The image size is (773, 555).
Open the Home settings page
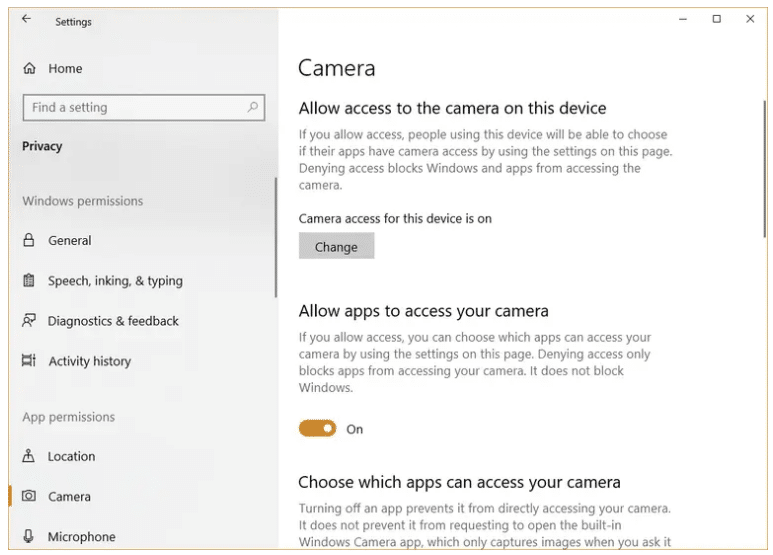click(x=65, y=69)
